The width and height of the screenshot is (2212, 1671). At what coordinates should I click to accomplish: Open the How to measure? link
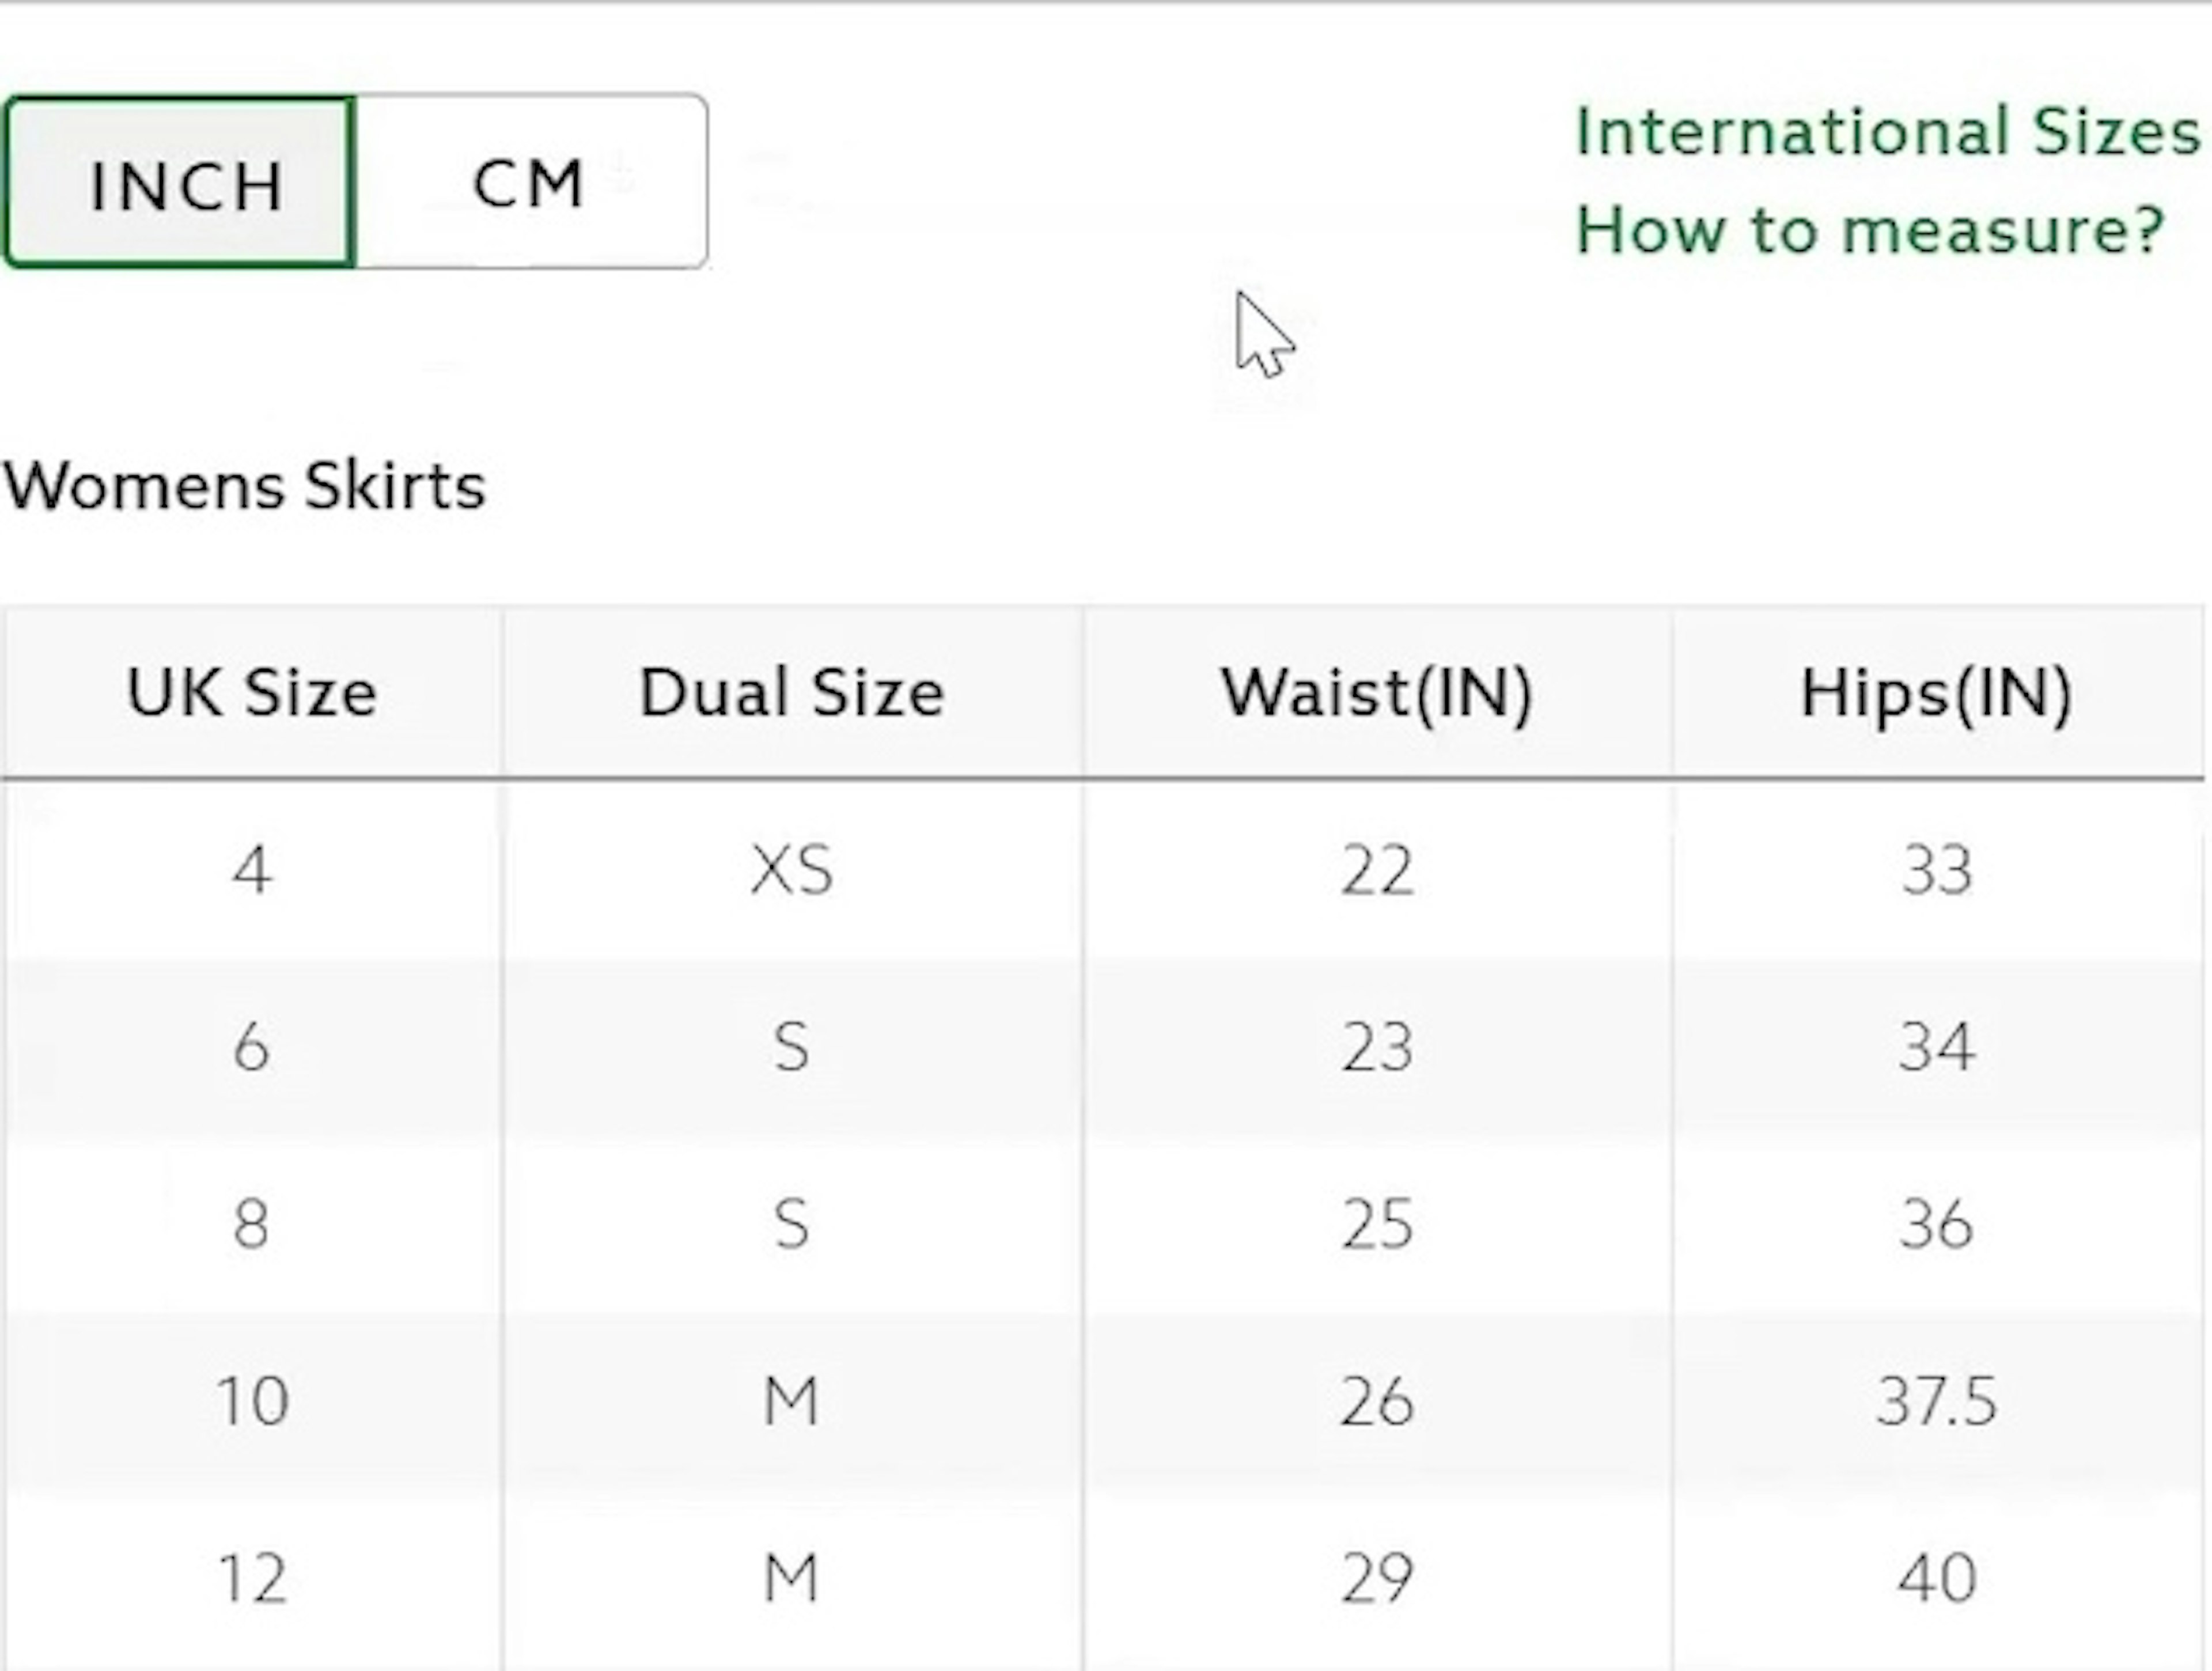pos(1869,230)
